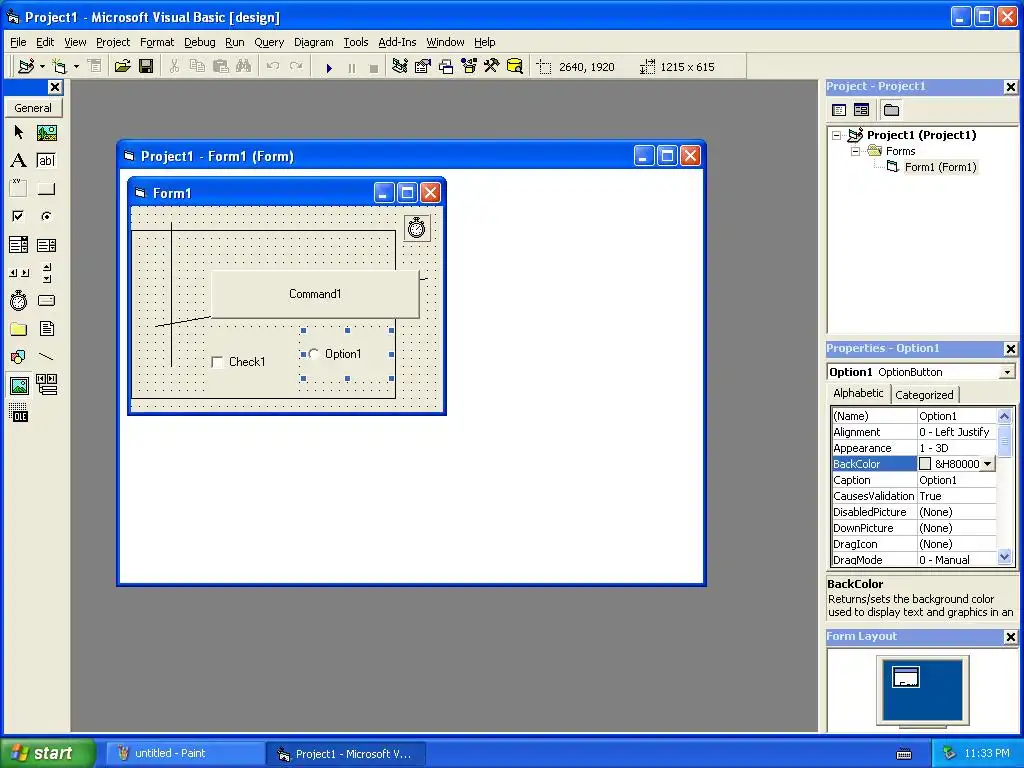Show the Toolbox via hammer-wrench icon
The image size is (1024, 768).
coord(491,66)
